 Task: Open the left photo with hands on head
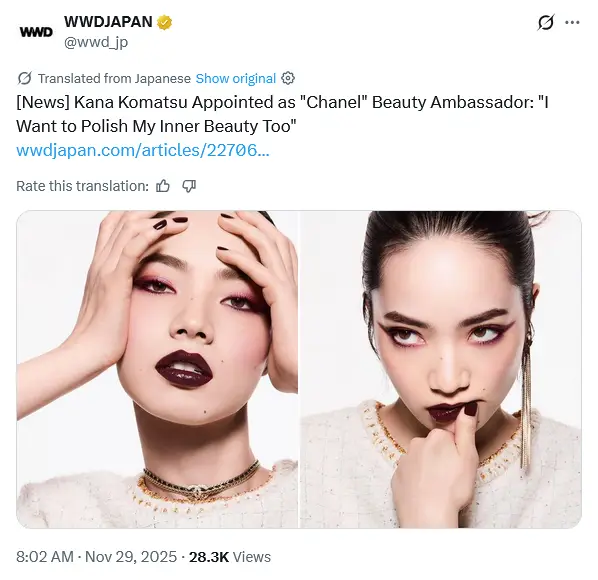(157, 369)
